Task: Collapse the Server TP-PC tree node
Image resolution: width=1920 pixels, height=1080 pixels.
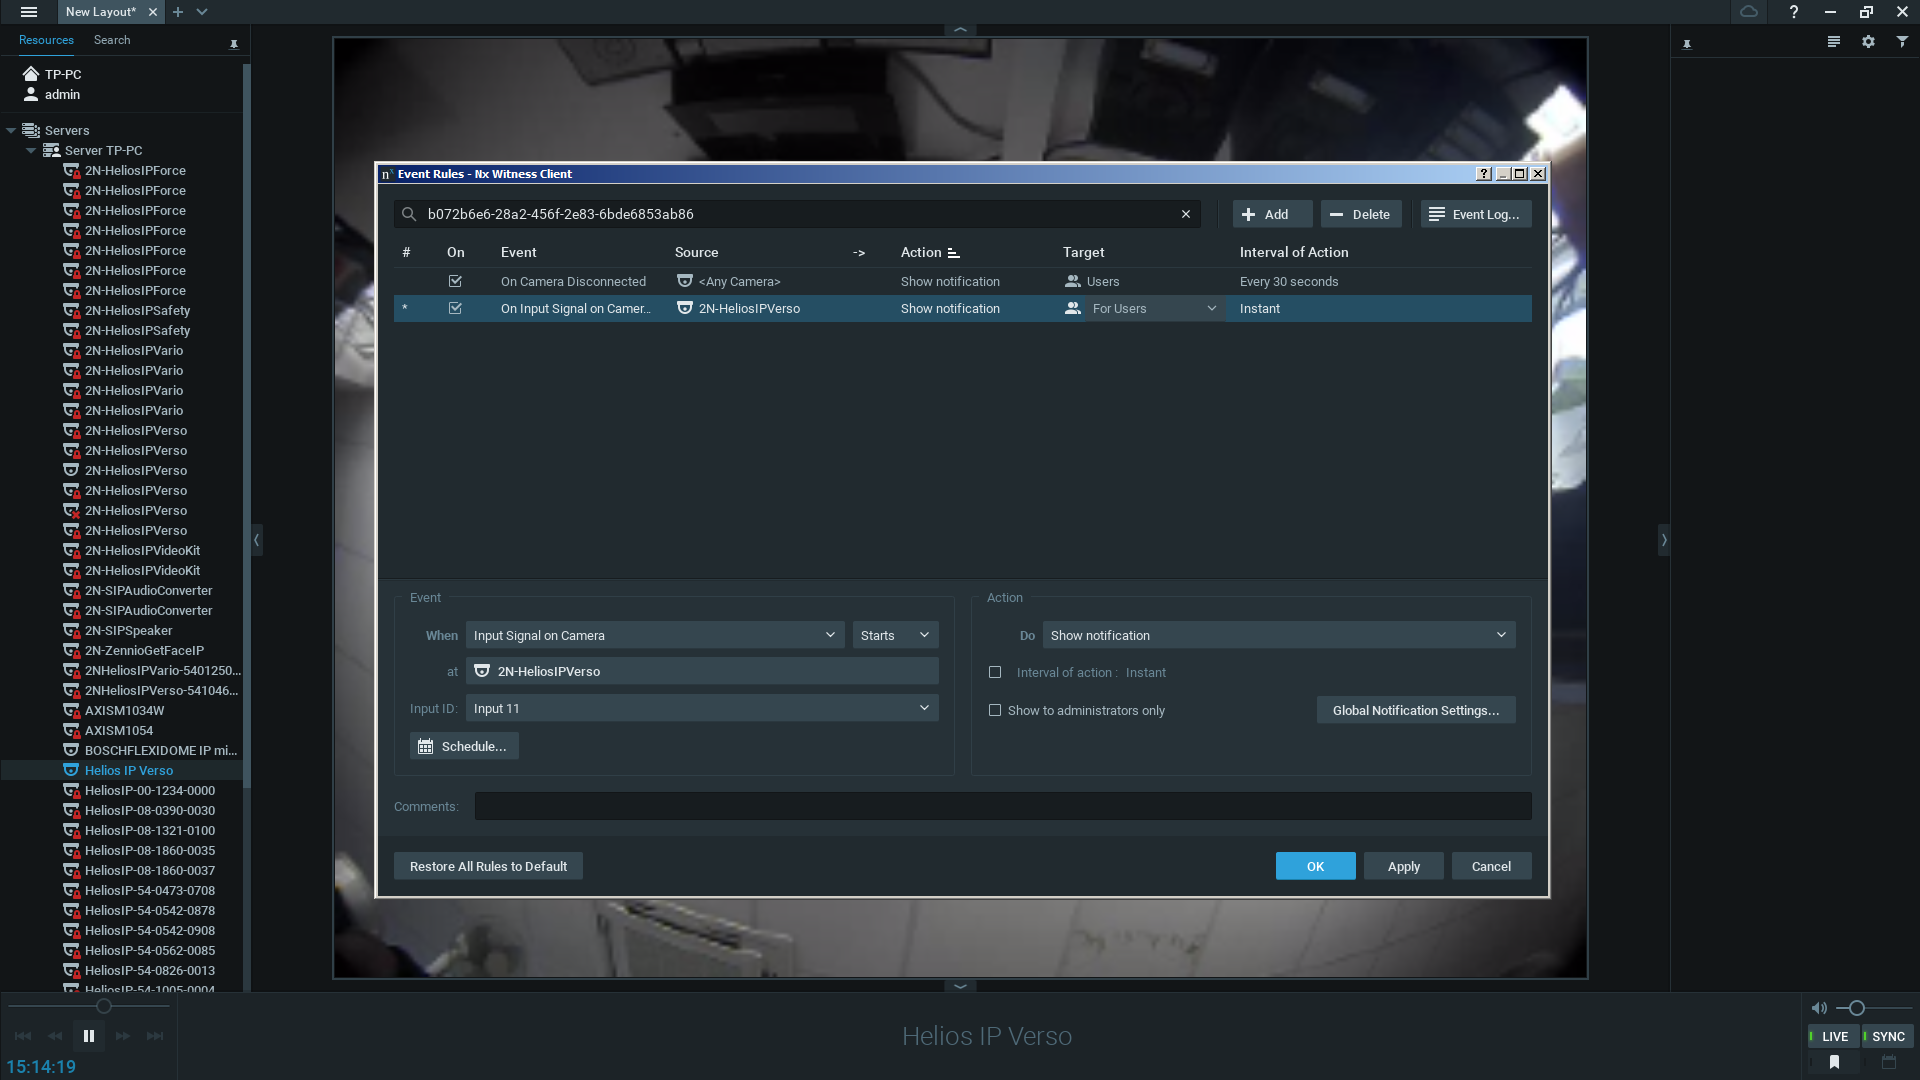Action: [31, 151]
